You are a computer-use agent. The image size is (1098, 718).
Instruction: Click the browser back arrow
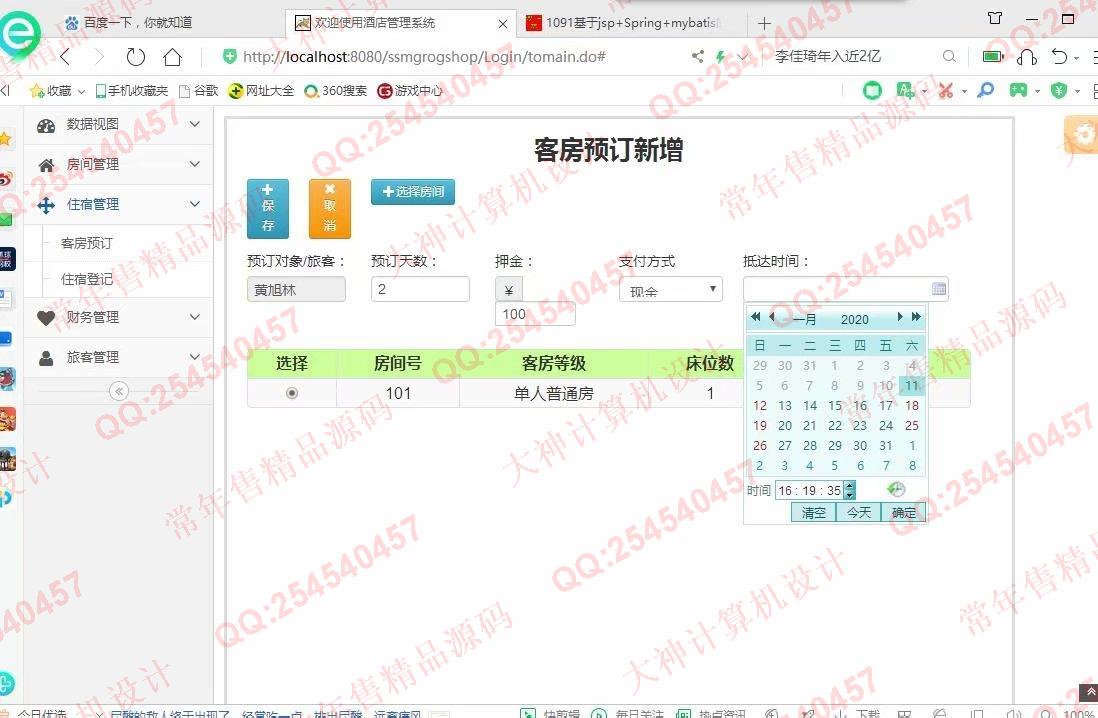(x=66, y=57)
